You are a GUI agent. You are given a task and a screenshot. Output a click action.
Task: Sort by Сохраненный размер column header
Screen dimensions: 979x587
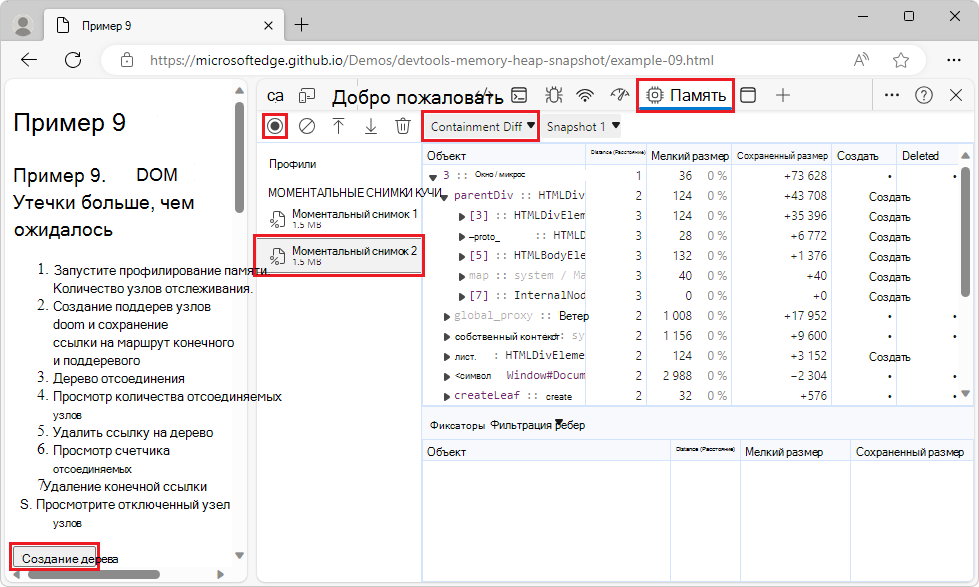pos(782,156)
